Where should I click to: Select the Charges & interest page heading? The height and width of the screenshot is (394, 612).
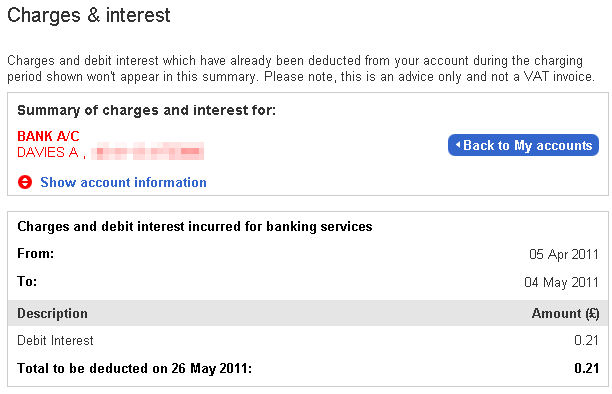point(89,15)
